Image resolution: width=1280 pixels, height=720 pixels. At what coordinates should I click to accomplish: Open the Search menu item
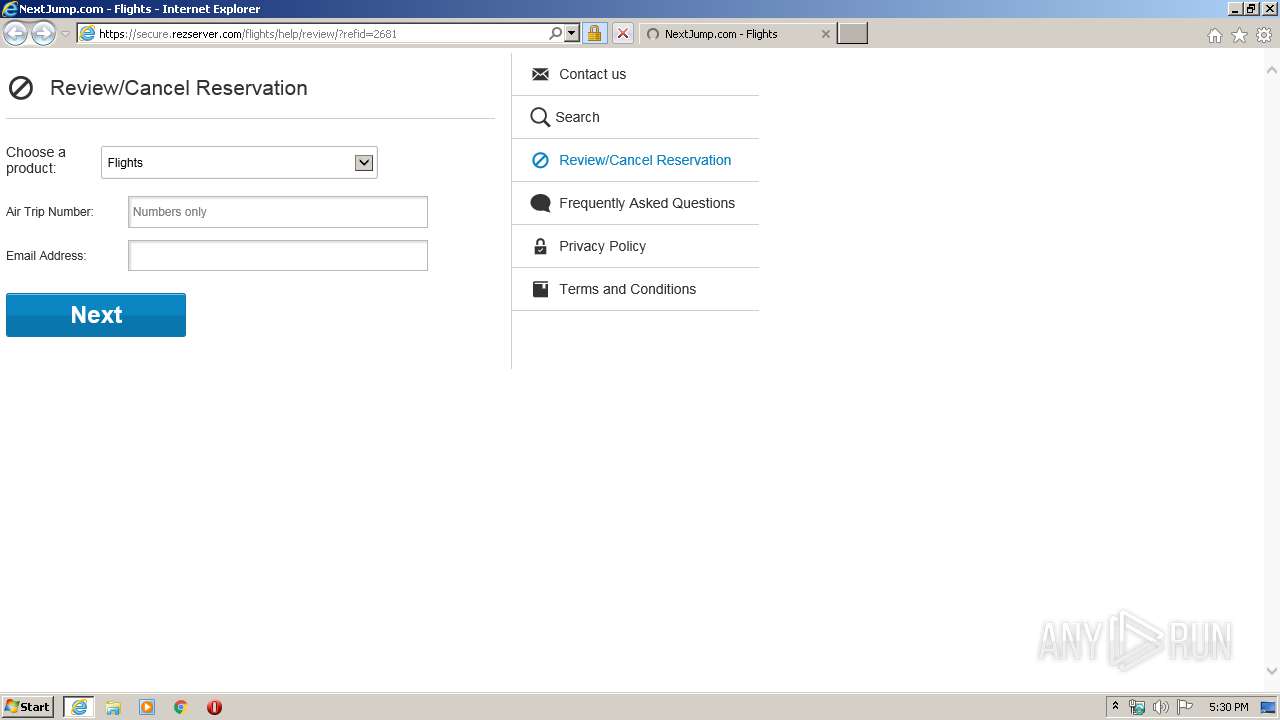[x=577, y=117]
